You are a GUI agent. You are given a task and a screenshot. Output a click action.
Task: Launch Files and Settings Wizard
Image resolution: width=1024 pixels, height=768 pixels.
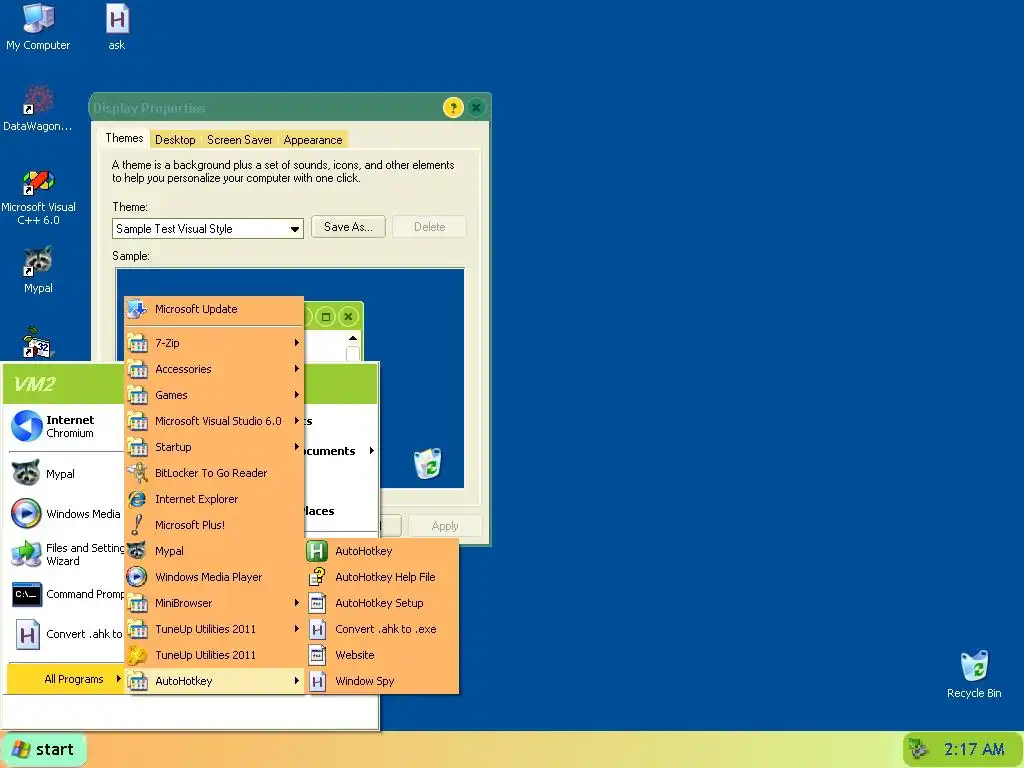click(65, 554)
